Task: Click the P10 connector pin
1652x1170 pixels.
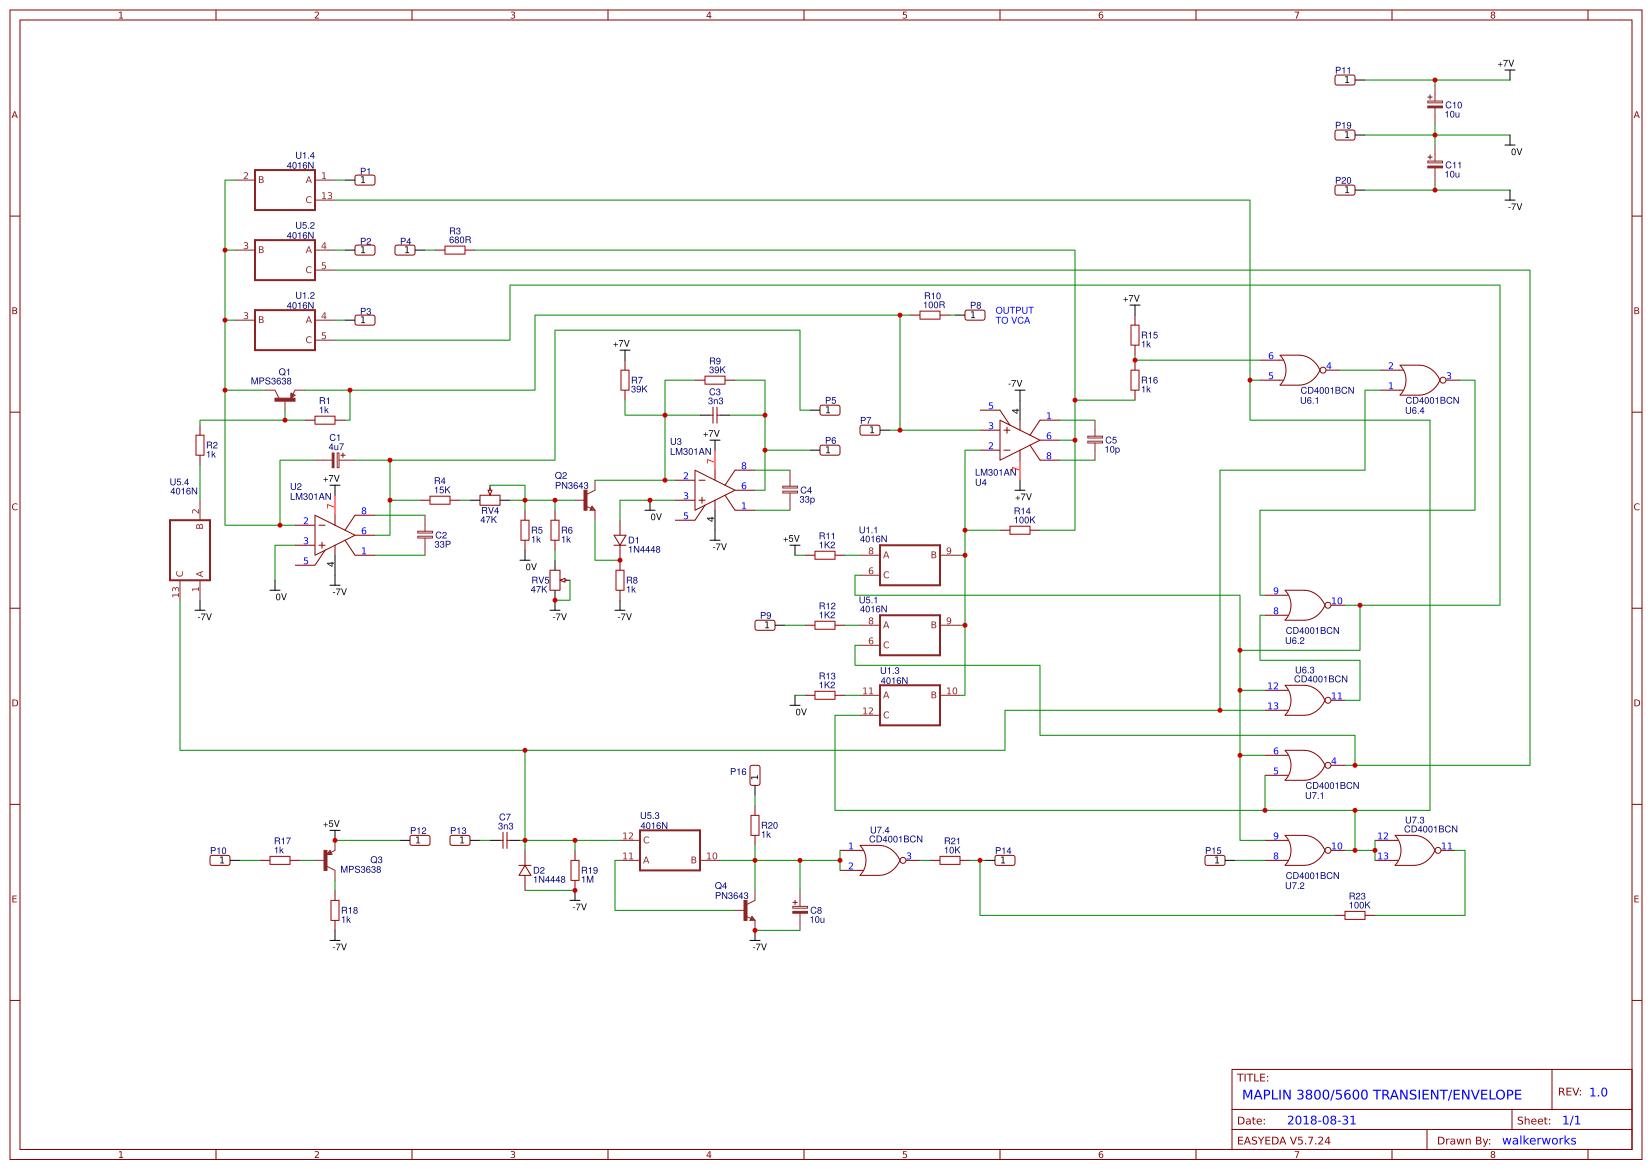Action: pyautogui.click(x=220, y=860)
